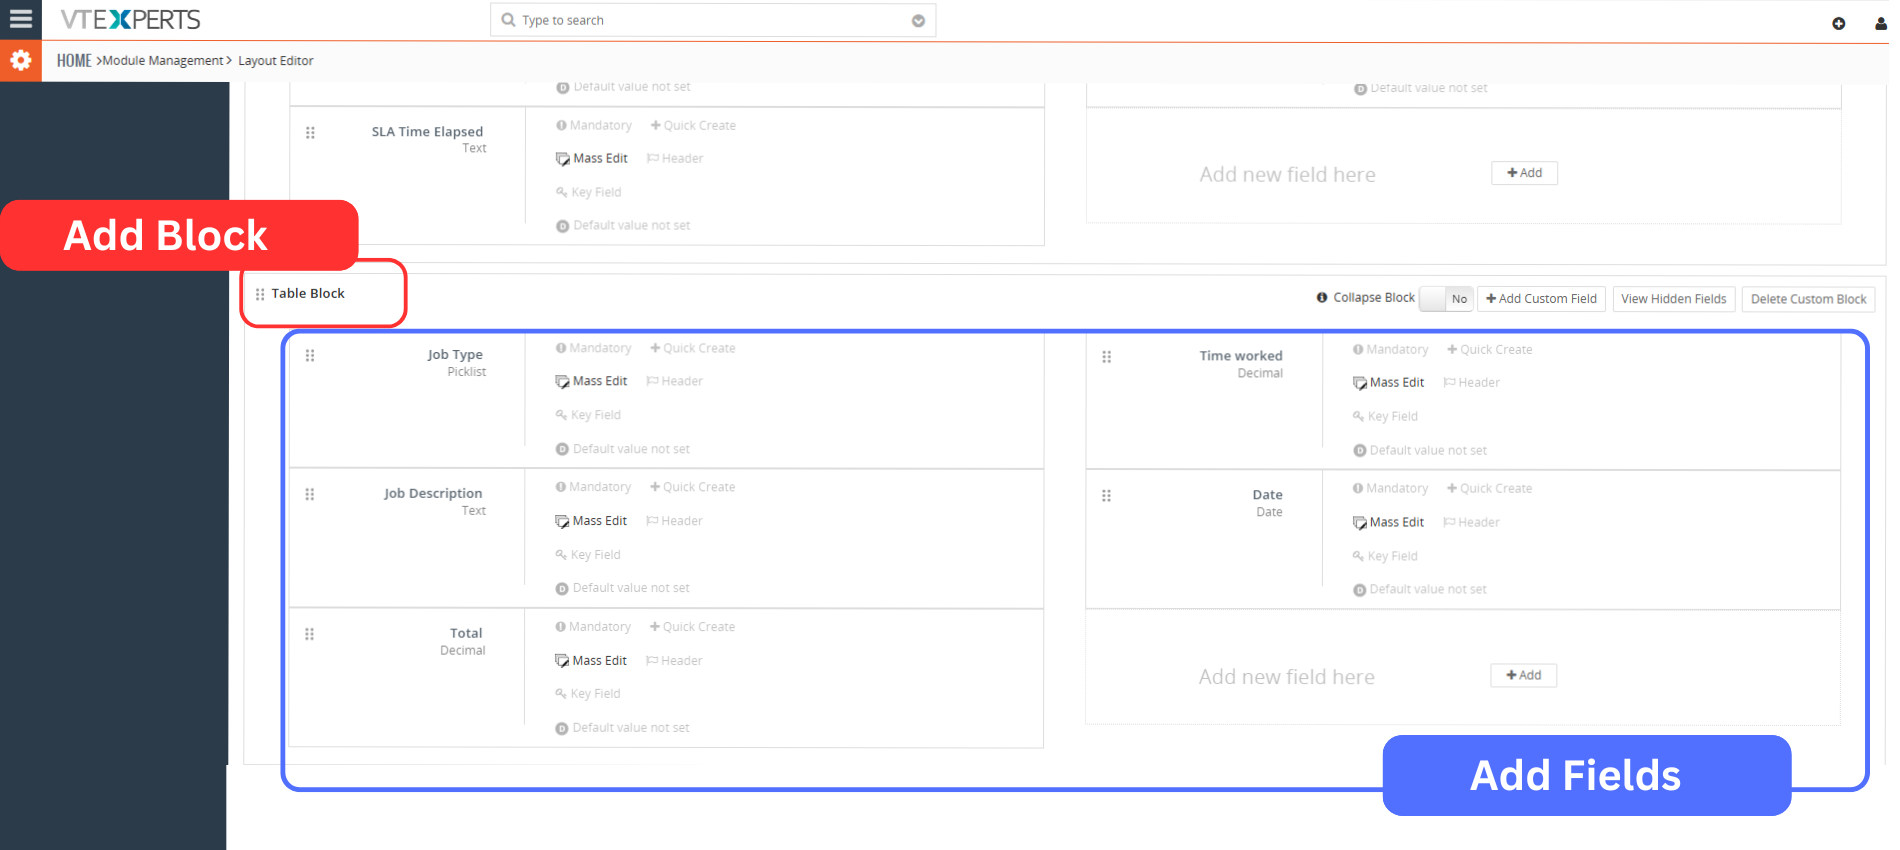Enable Quick Create for Job Description
This screenshot has height=850, width=1900.
pos(692,487)
